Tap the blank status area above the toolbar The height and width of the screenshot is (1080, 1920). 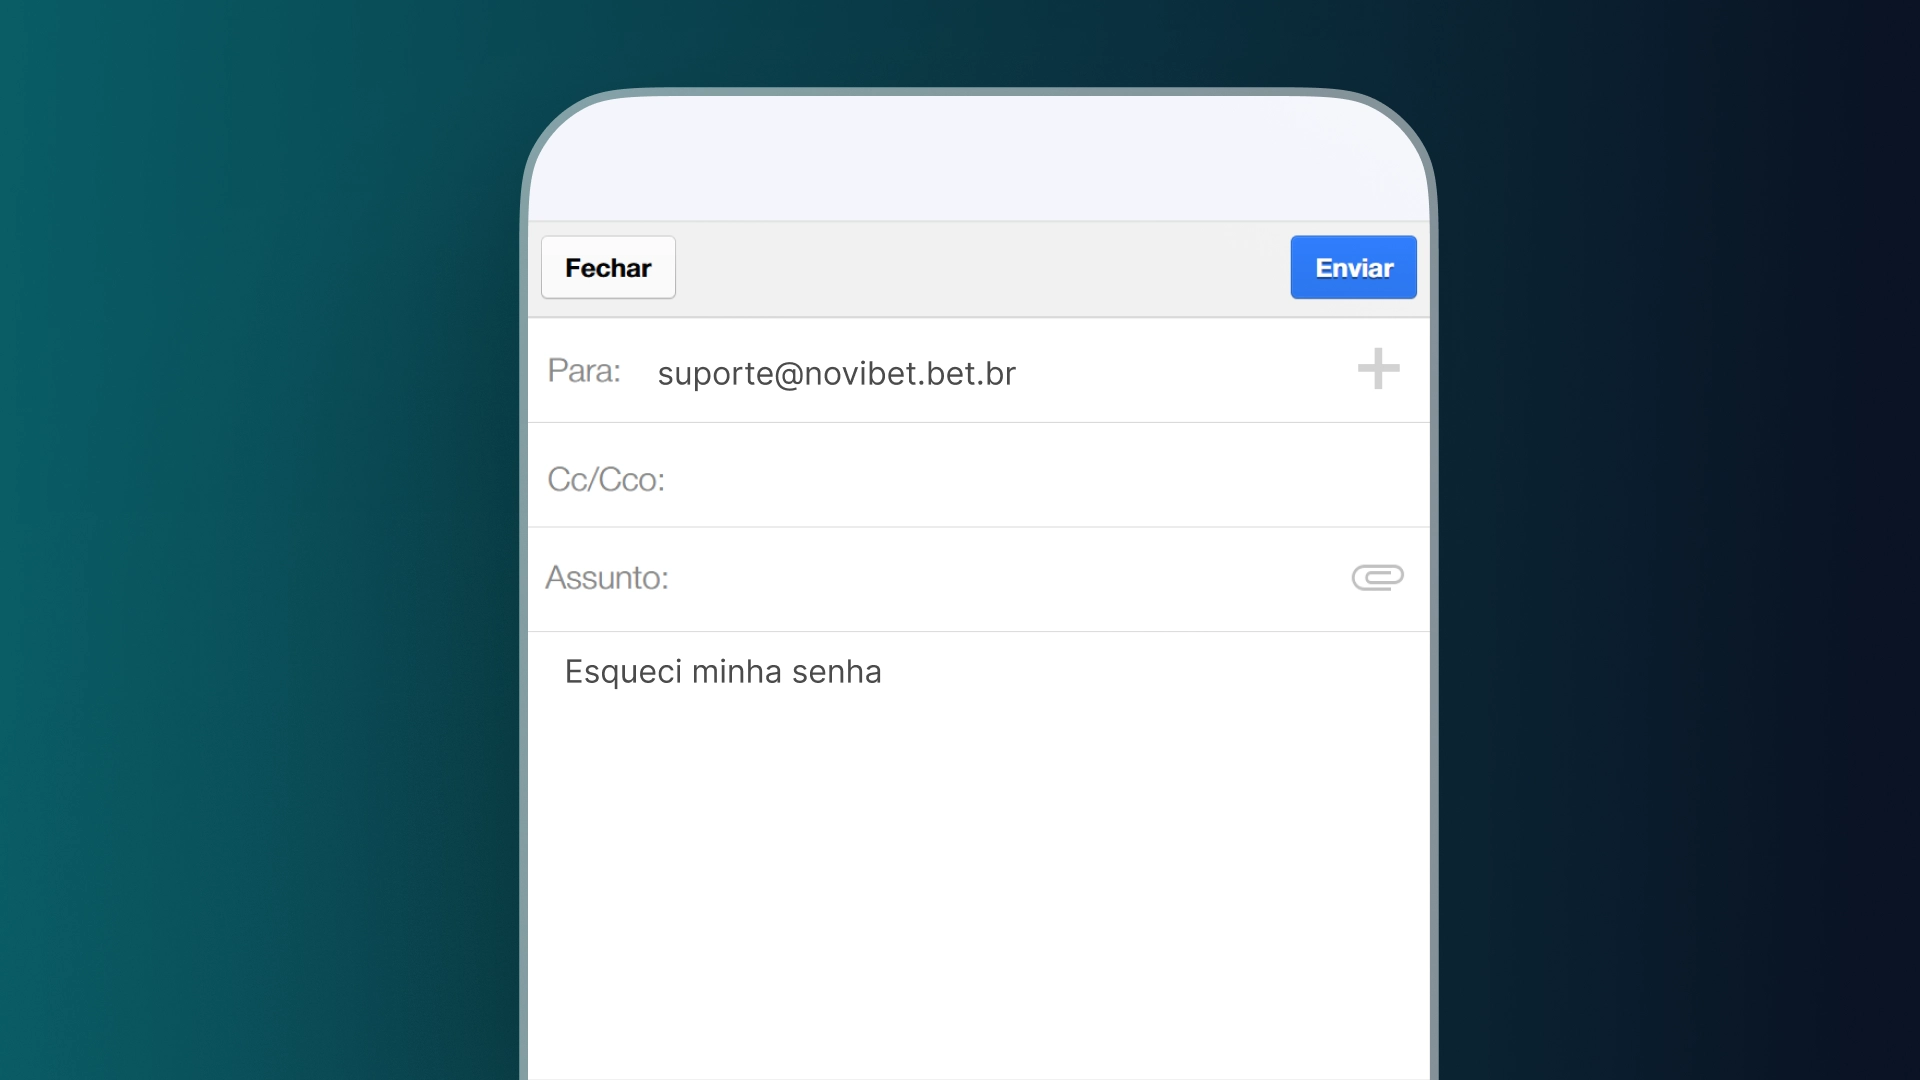click(x=978, y=160)
